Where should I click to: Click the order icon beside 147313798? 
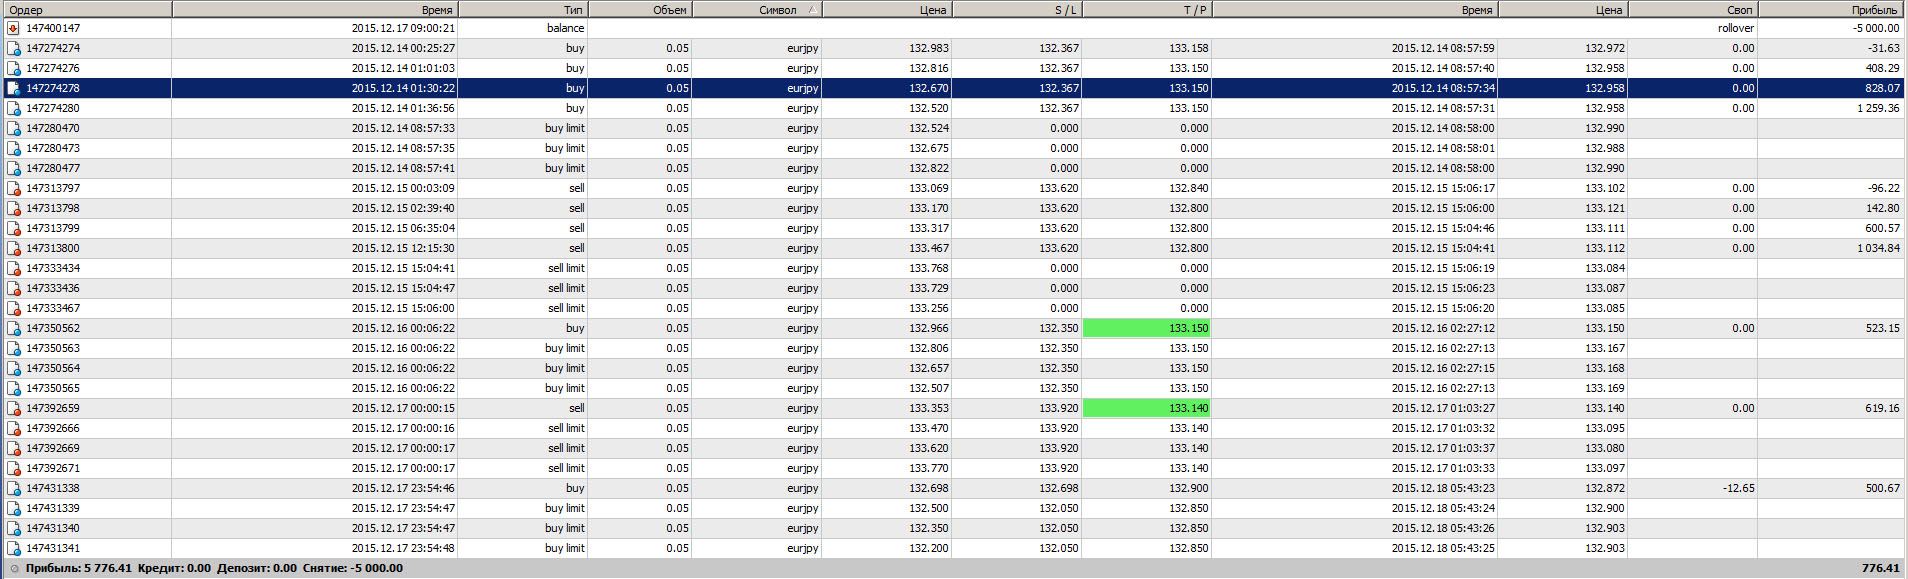[14, 208]
